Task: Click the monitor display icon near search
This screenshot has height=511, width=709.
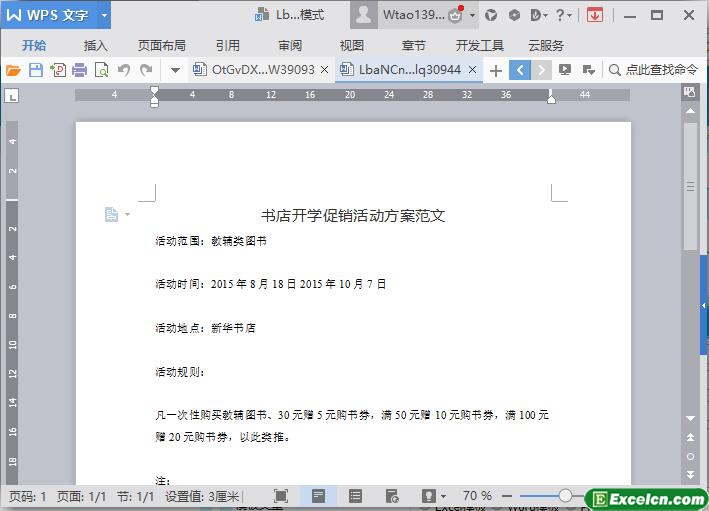Action: 564,70
